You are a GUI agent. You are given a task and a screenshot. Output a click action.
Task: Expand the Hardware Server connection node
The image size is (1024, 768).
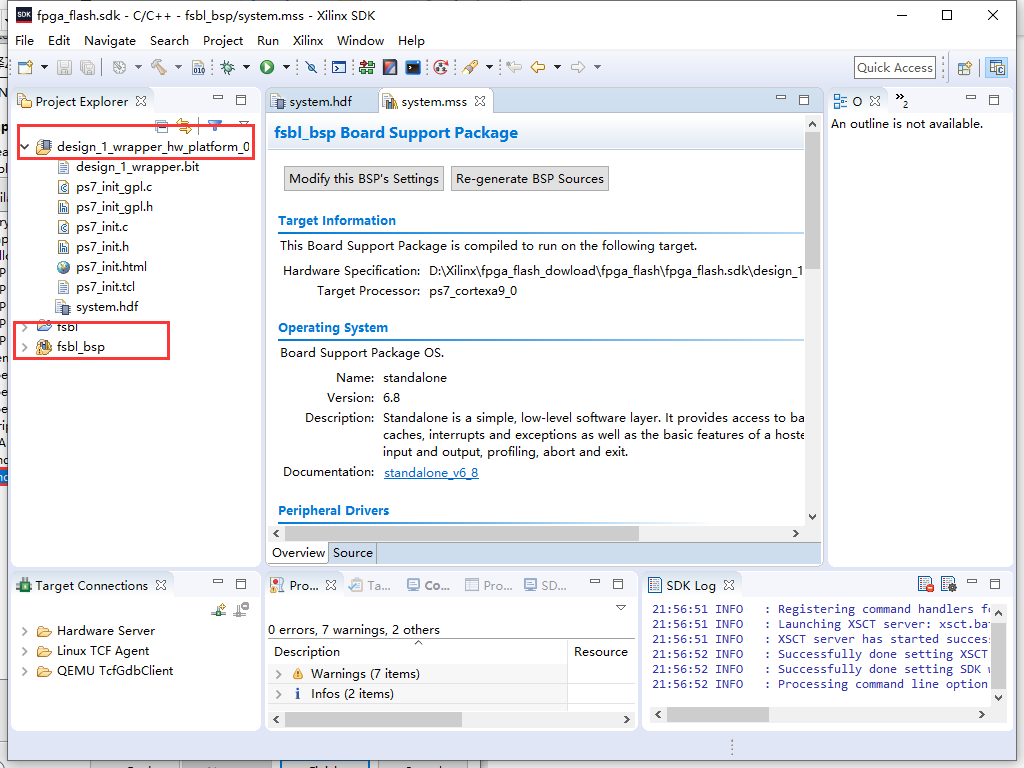pyautogui.click(x=25, y=631)
